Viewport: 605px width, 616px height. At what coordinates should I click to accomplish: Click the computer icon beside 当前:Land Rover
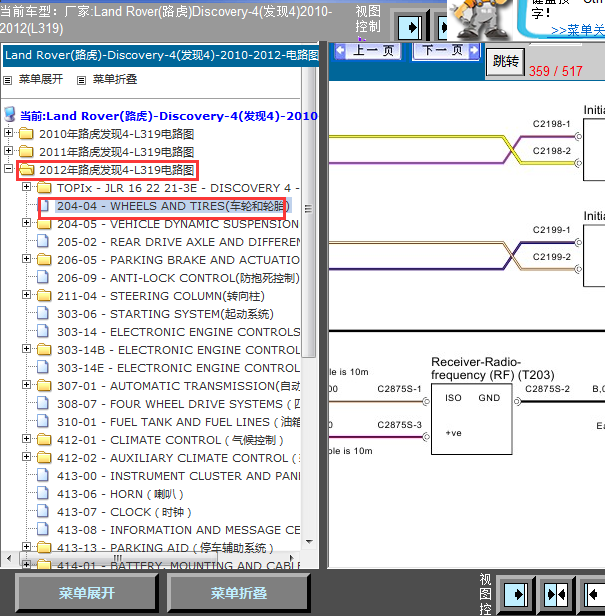[10, 114]
